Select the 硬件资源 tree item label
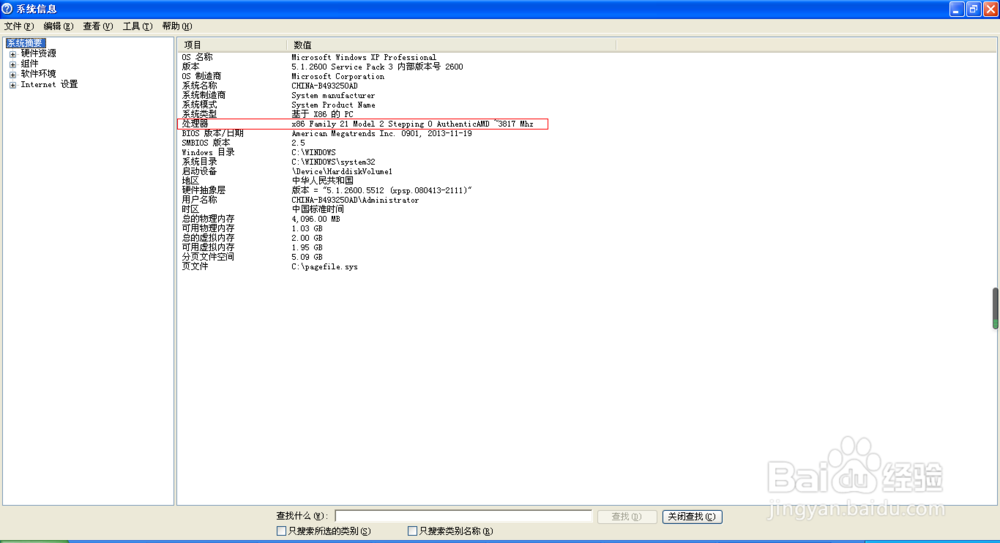This screenshot has height=543, width=1000. click(x=38, y=54)
